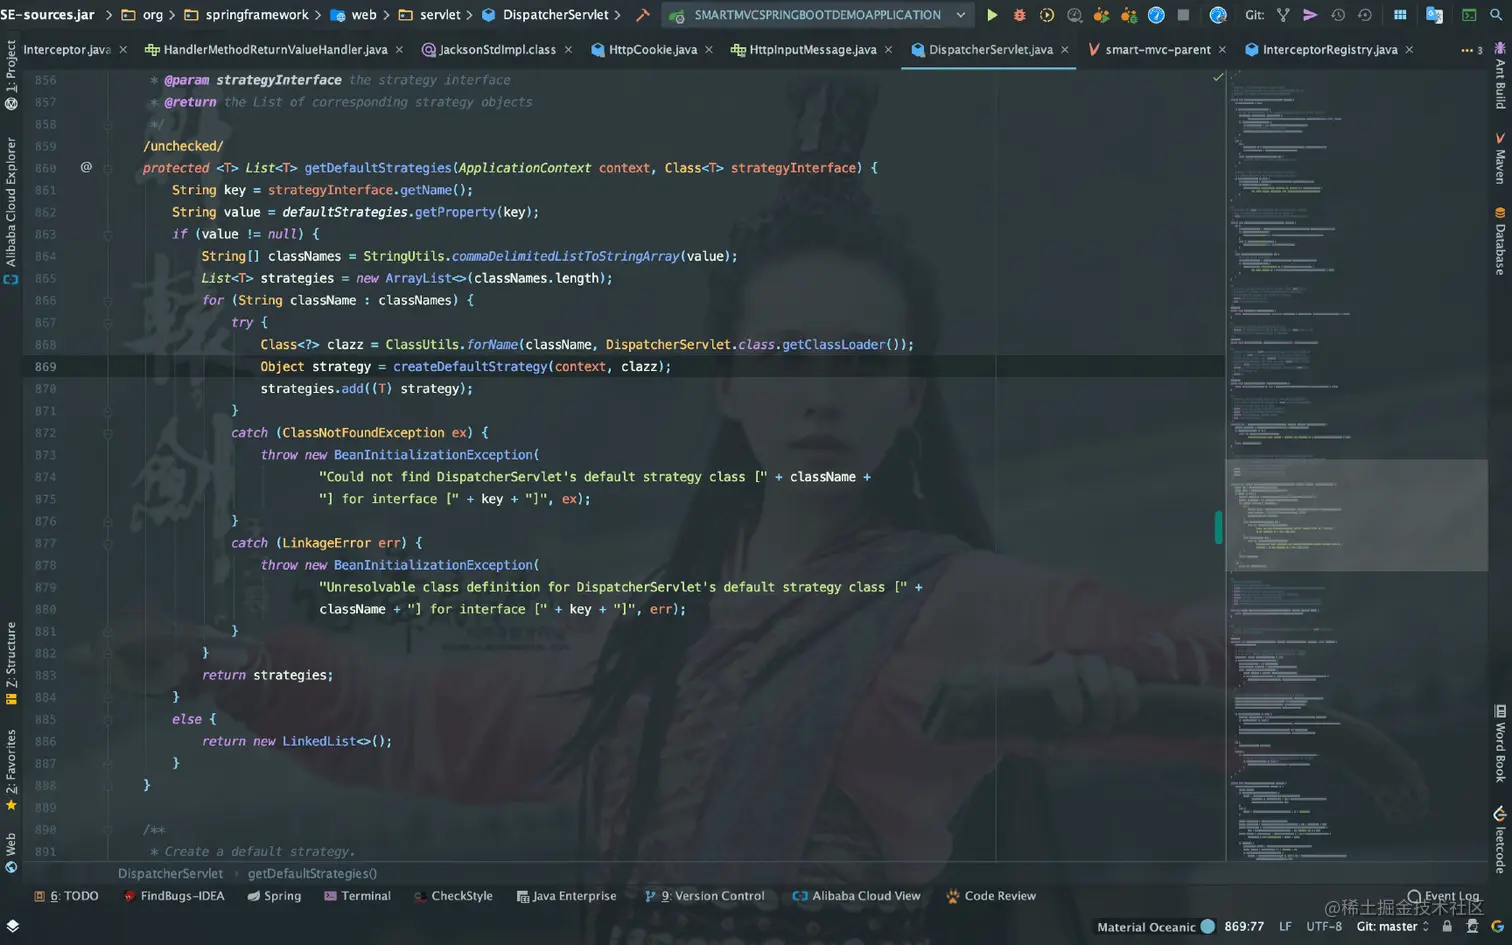Open the 1: Project tool window
1512x945 pixels.
(11, 75)
